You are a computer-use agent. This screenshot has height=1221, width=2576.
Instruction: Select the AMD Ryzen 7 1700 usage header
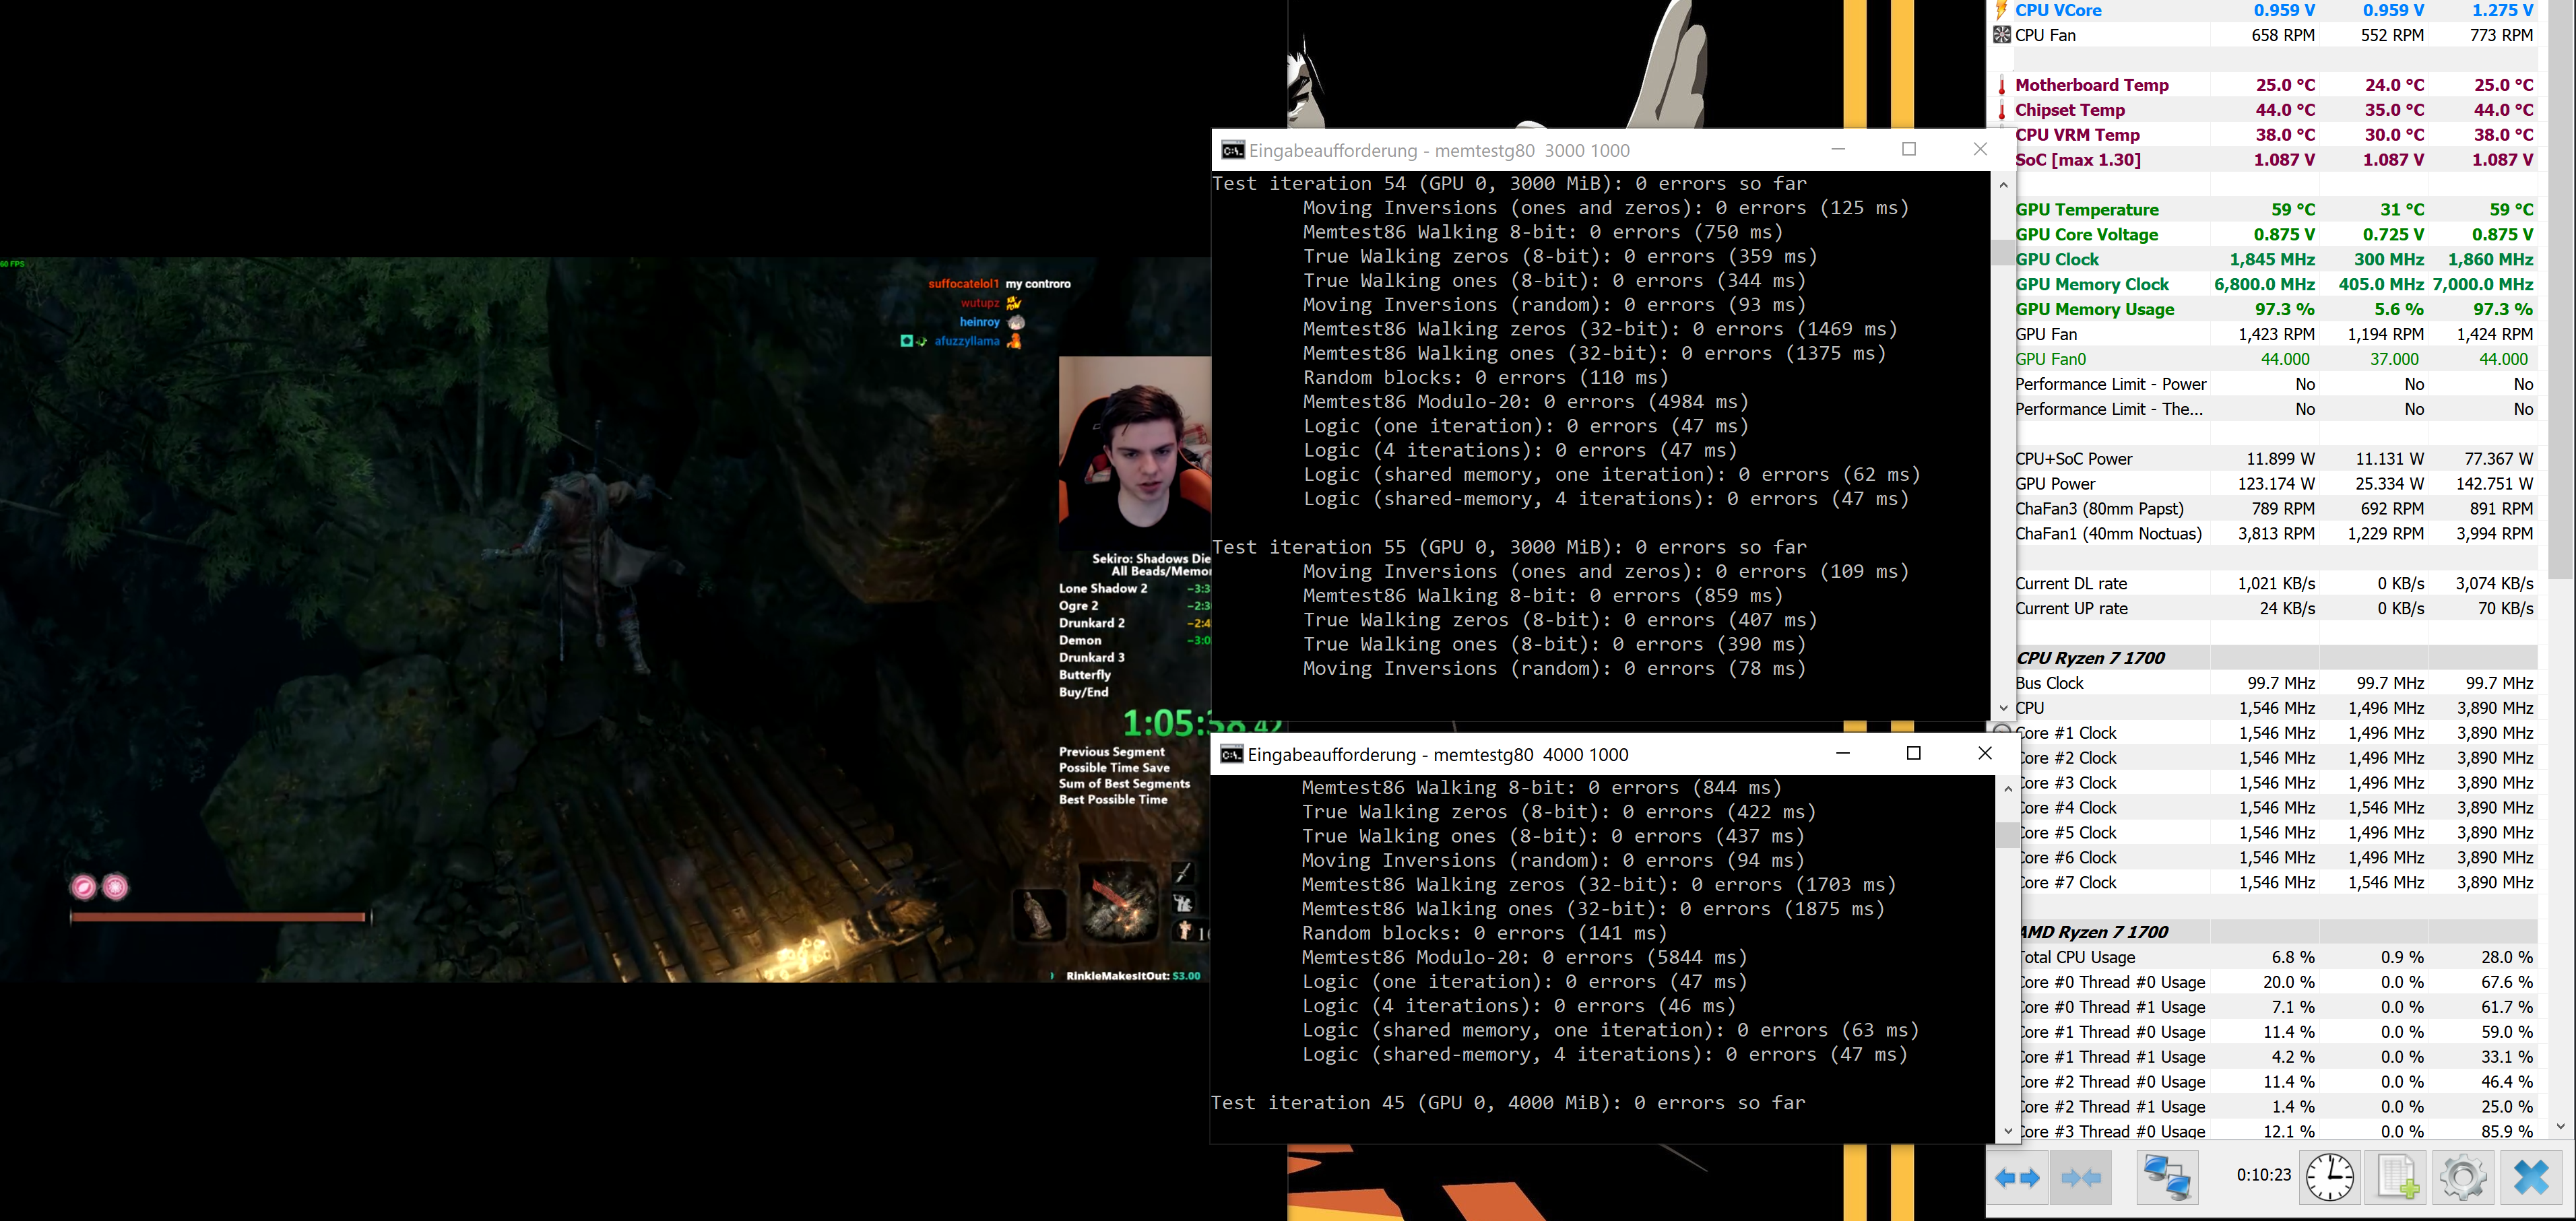(x=2093, y=932)
